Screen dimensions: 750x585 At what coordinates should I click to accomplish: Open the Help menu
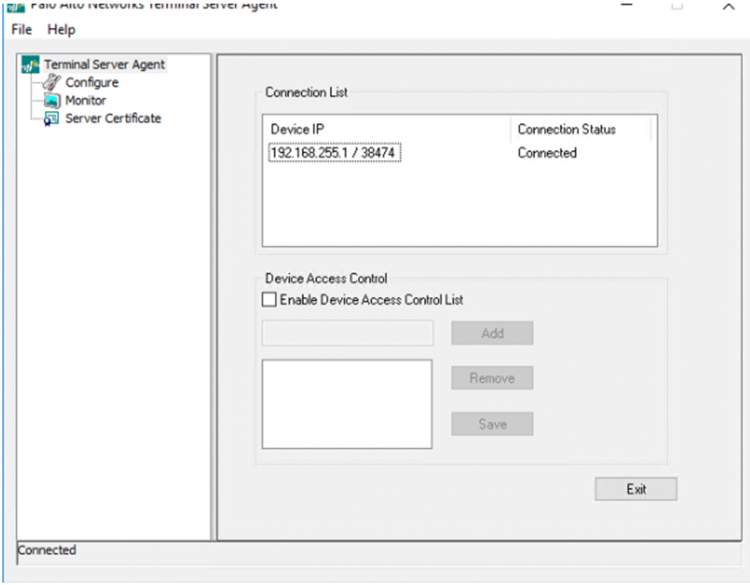click(x=61, y=30)
